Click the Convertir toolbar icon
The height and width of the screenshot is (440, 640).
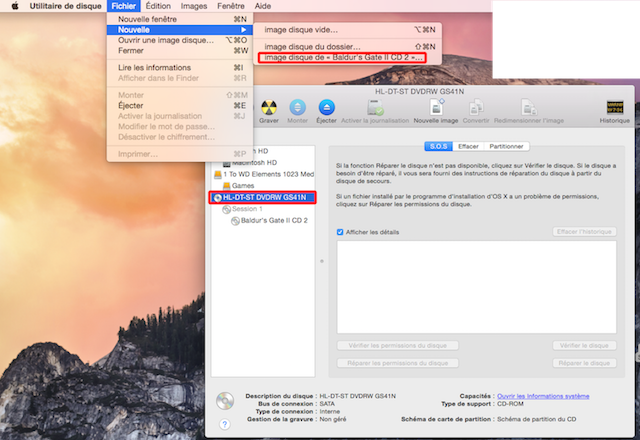coord(476,108)
